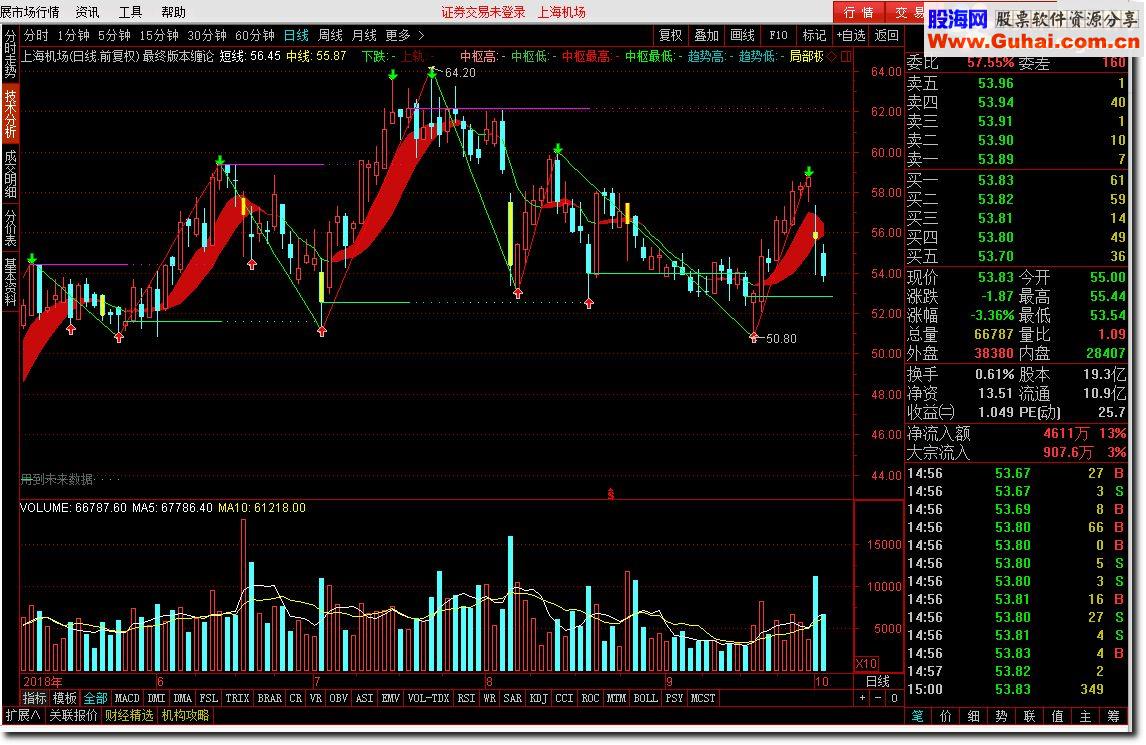
Task: Click the square window icon beside 局部板
Action: pos(846,56)
